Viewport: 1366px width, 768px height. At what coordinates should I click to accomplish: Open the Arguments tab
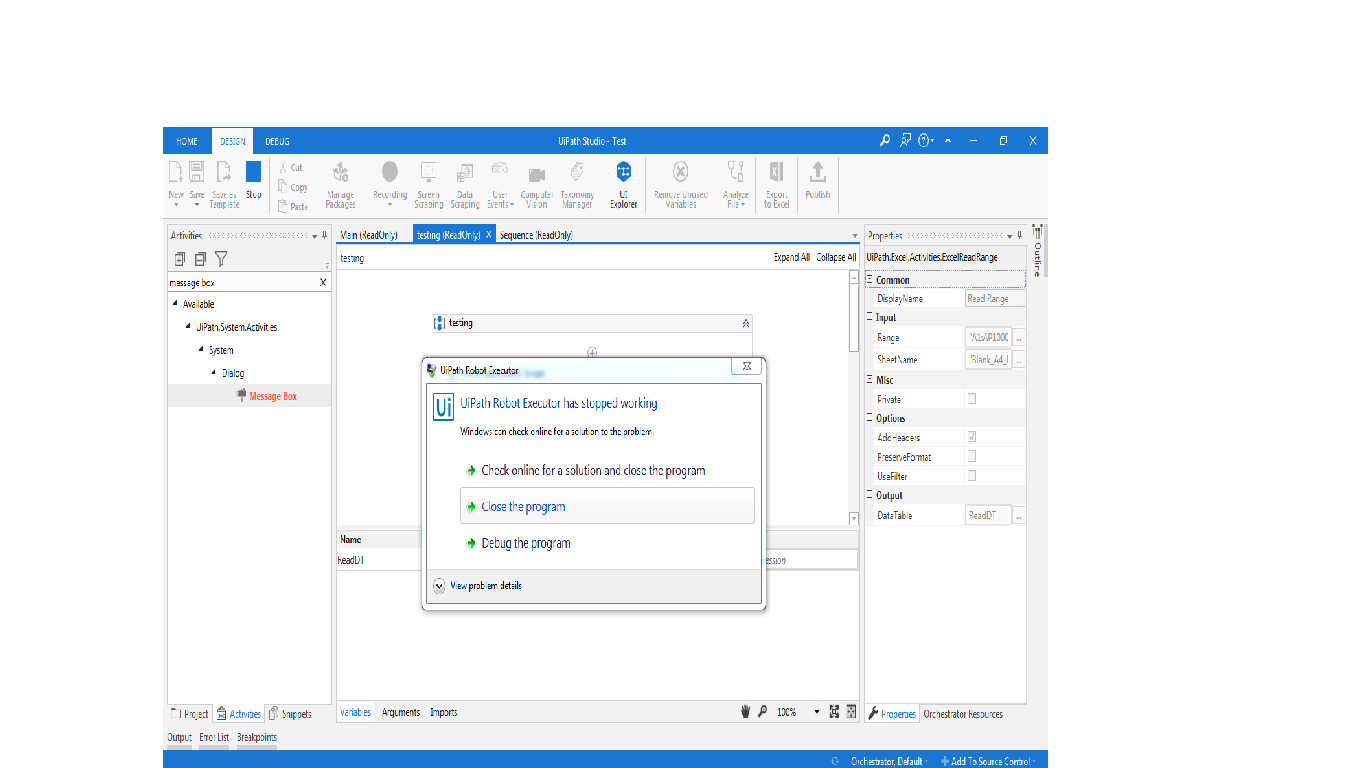click(401, 712)
